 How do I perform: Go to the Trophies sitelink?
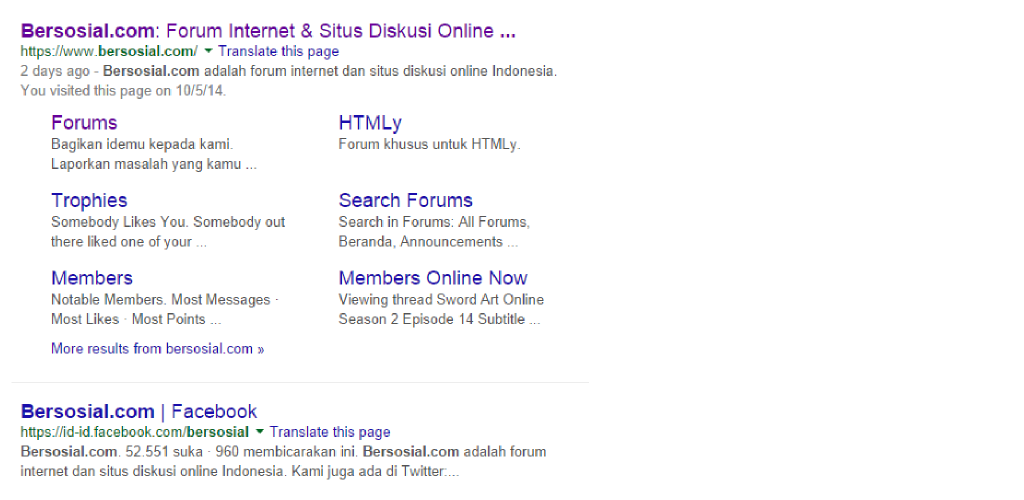point(89,200)
